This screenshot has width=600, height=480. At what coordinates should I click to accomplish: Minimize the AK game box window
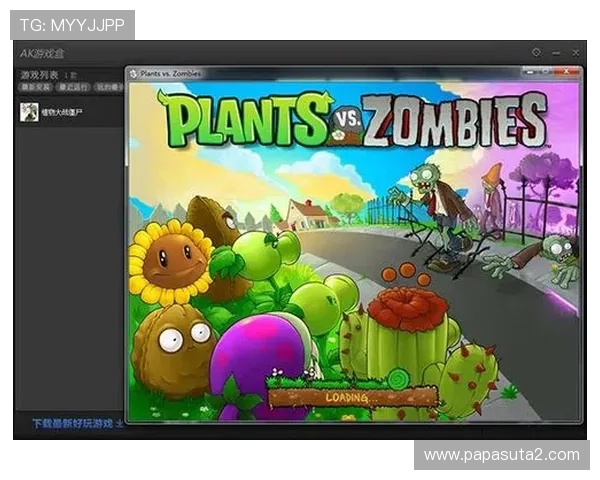pyautogui.click(x=556, y=52)
